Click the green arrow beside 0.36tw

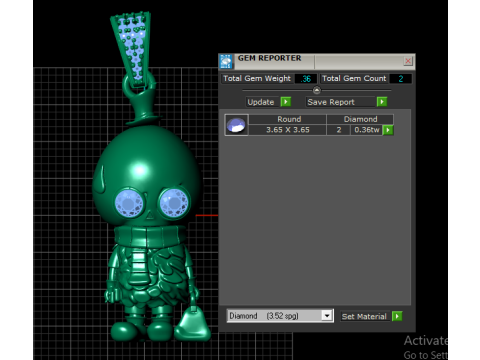[x=388, y=130]
